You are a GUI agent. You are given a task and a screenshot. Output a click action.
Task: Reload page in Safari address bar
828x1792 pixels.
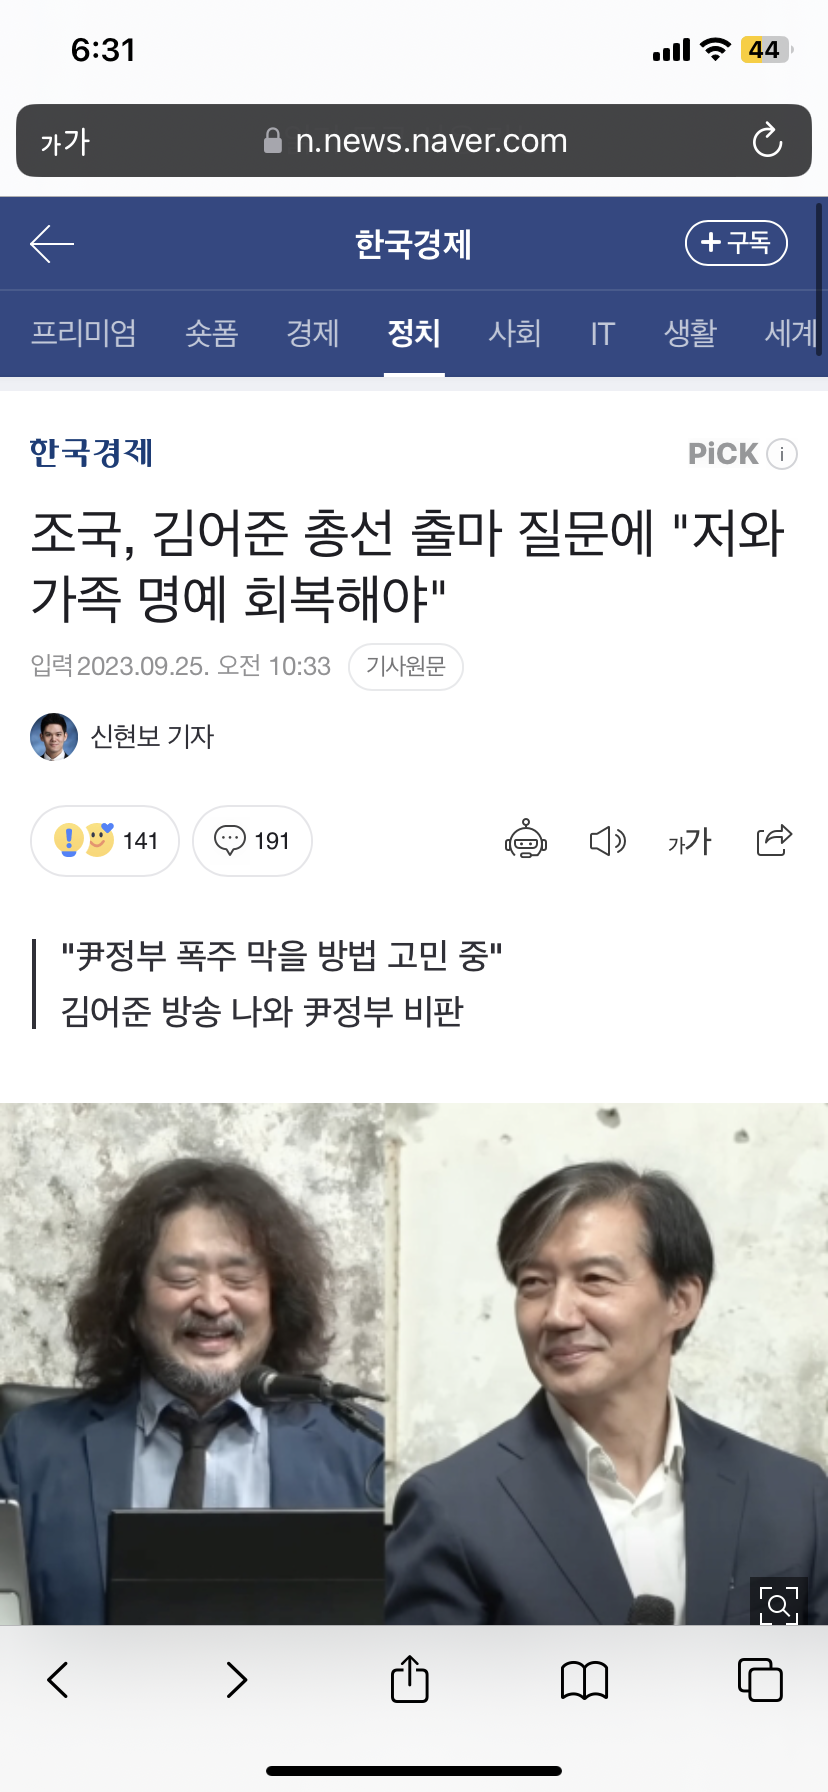[767, 140]
